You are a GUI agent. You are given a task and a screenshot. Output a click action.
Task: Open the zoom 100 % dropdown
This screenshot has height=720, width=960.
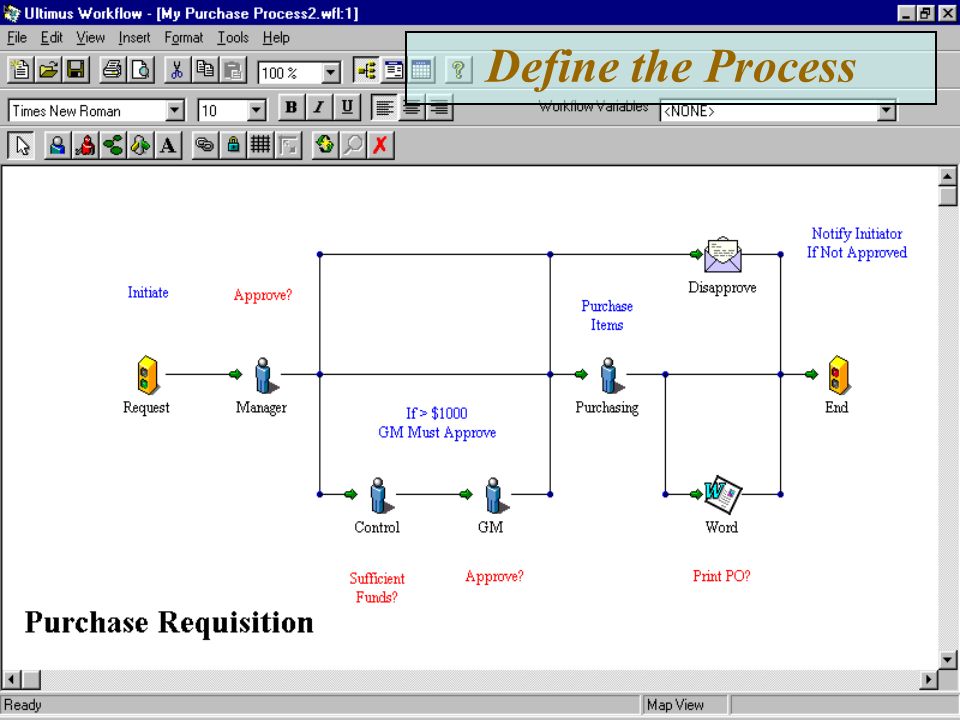click(331, 73)
